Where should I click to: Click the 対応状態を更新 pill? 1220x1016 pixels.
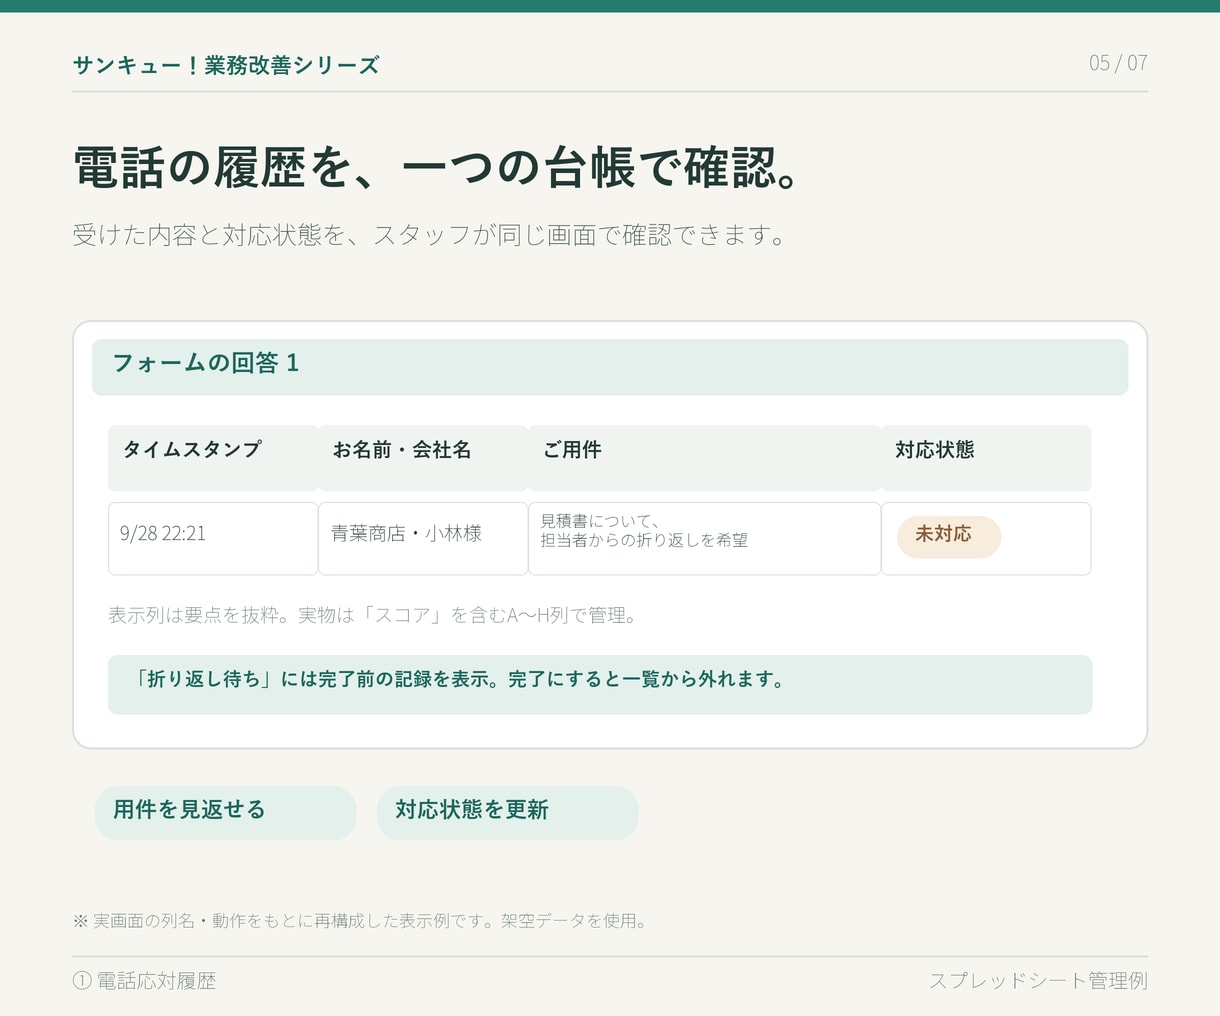[x=507, y=812]
